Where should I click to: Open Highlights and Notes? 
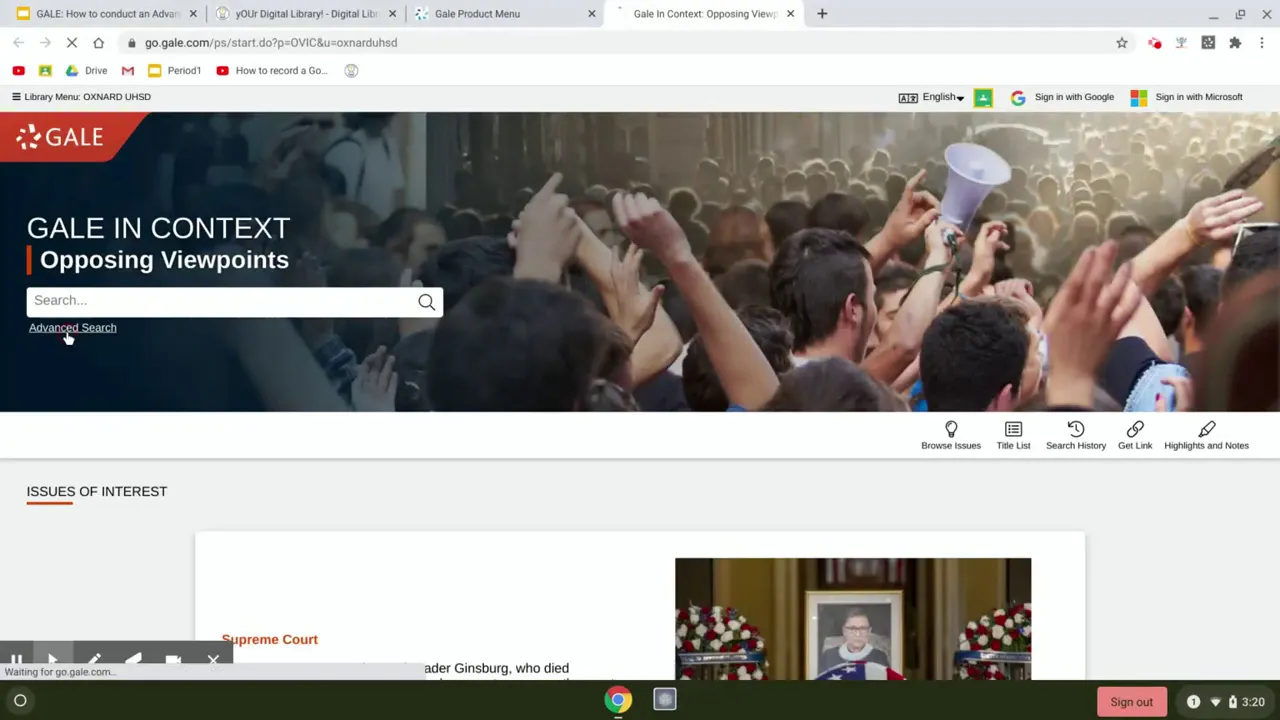click(1206, 436)
